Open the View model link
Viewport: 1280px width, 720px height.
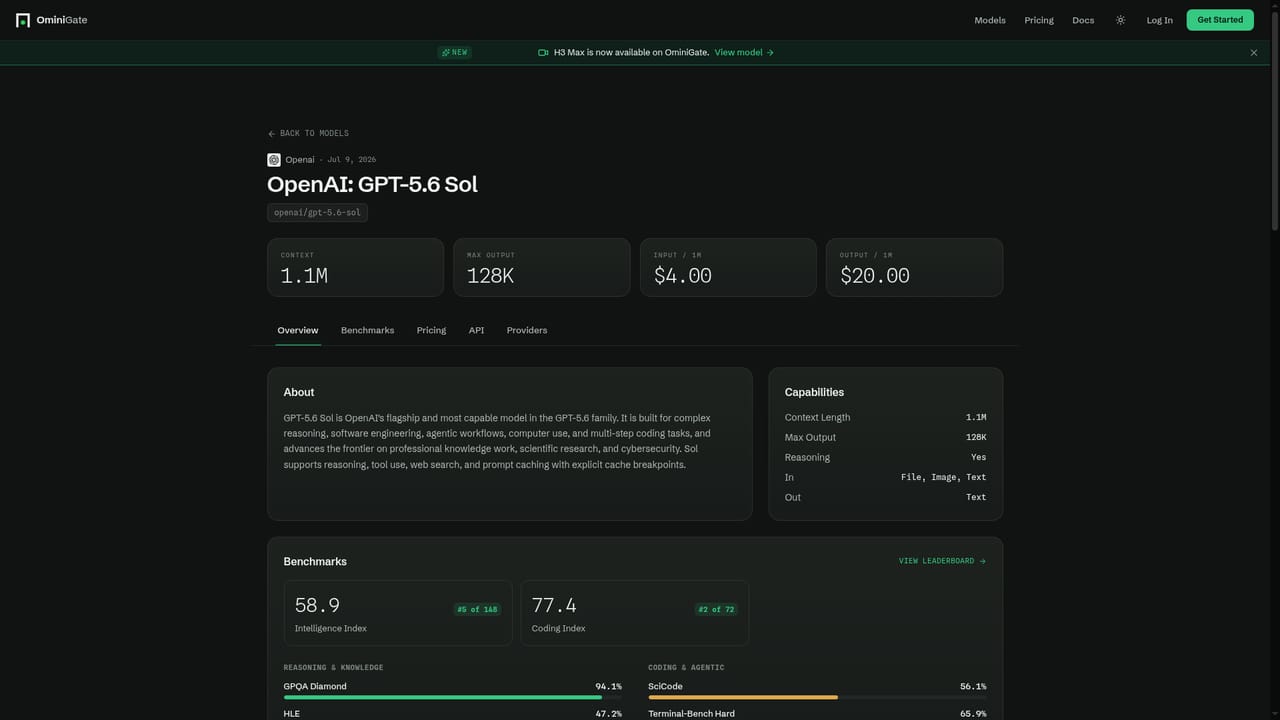point(744,52)
